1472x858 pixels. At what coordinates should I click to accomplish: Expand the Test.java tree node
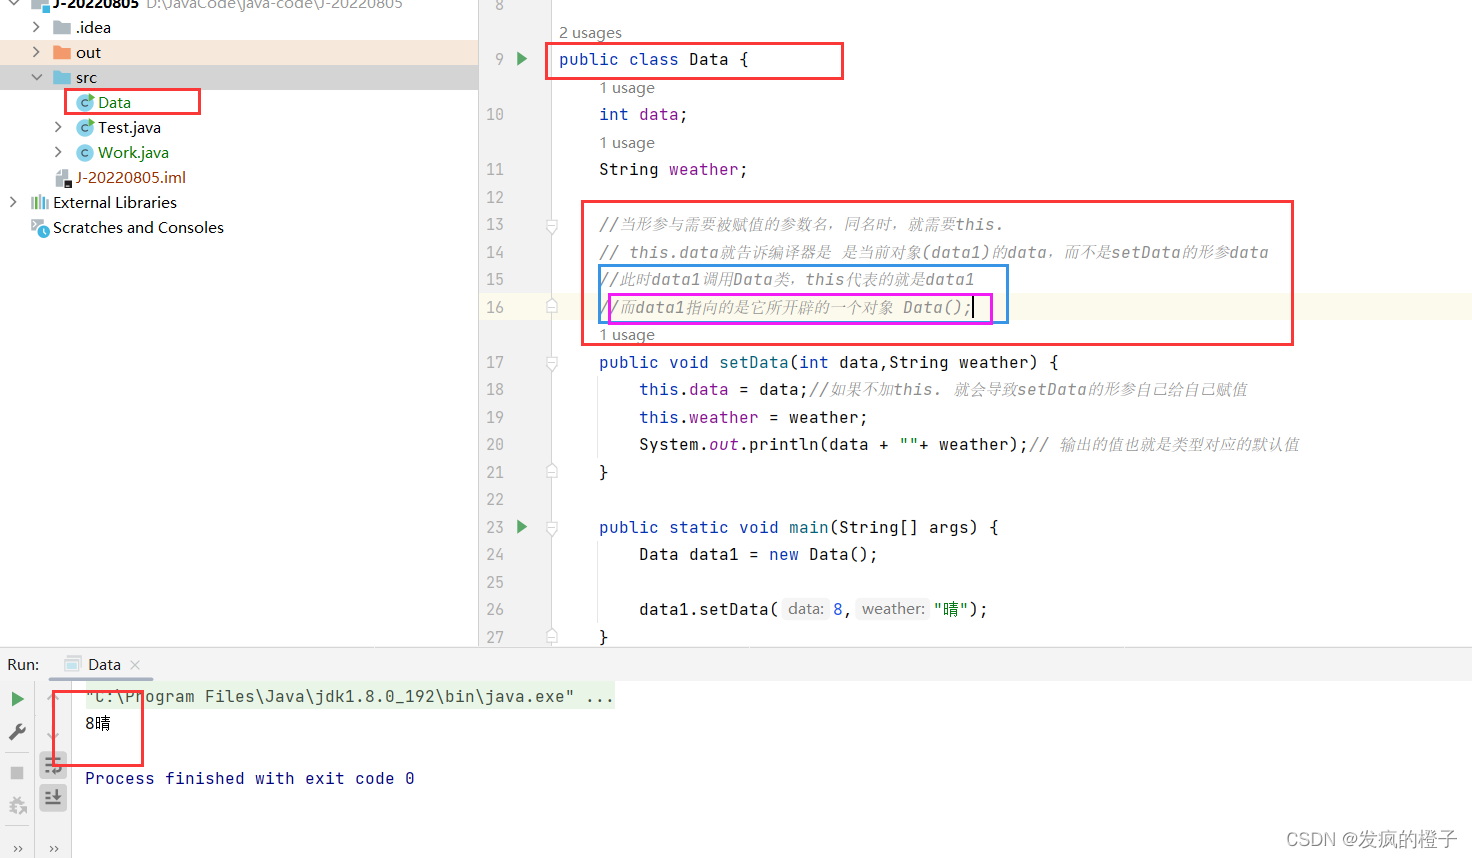point(58,127)
